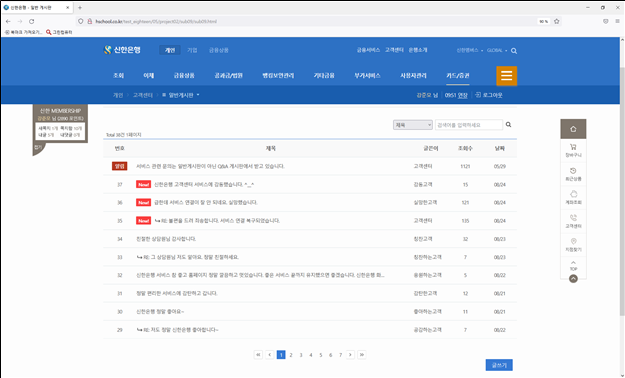Open the 공과금/법원 main menu
Viewport: 625px width, 378px height.
[228, 75]
